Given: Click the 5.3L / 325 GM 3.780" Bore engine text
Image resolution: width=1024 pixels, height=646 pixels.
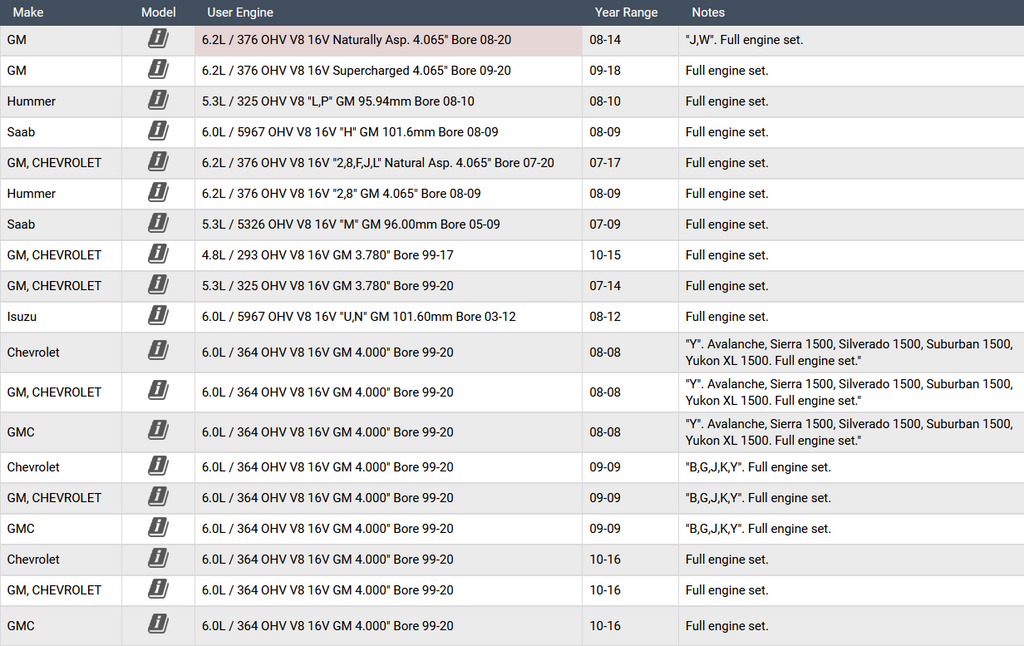Looking at the screenshot, I should (327, 286).
